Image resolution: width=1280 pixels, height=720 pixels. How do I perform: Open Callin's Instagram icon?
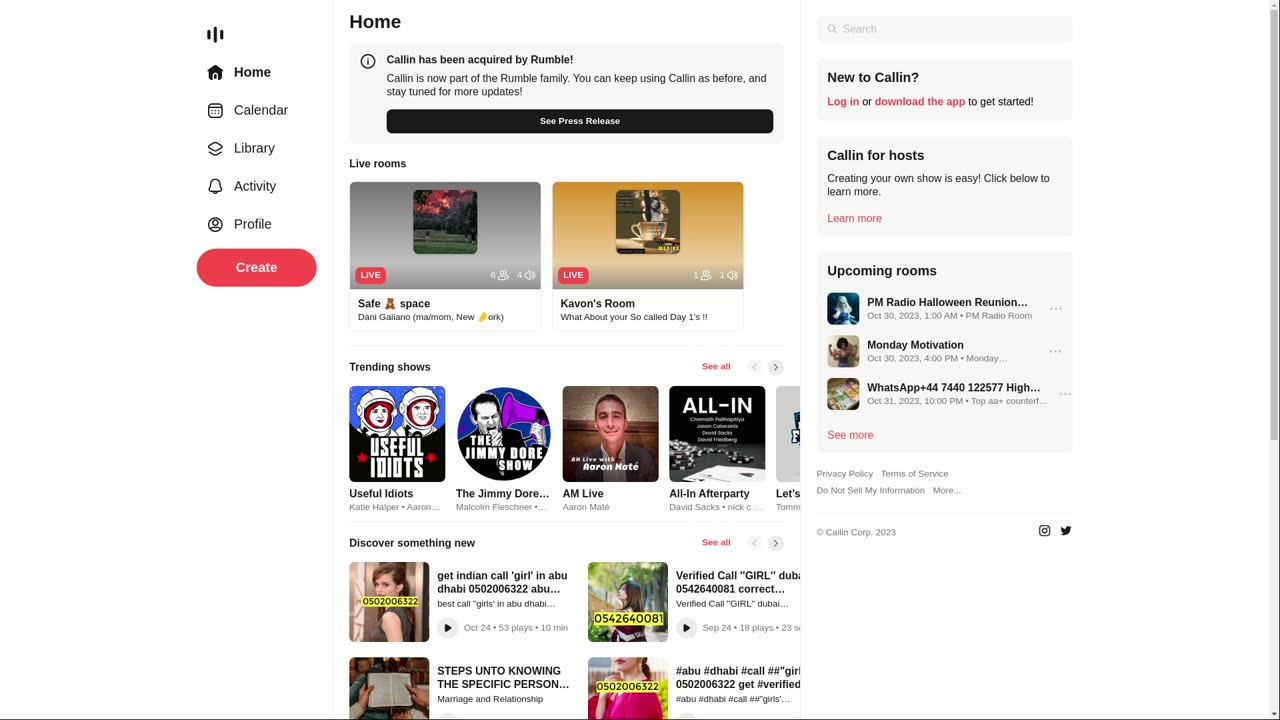click(x=1045, y=531)
